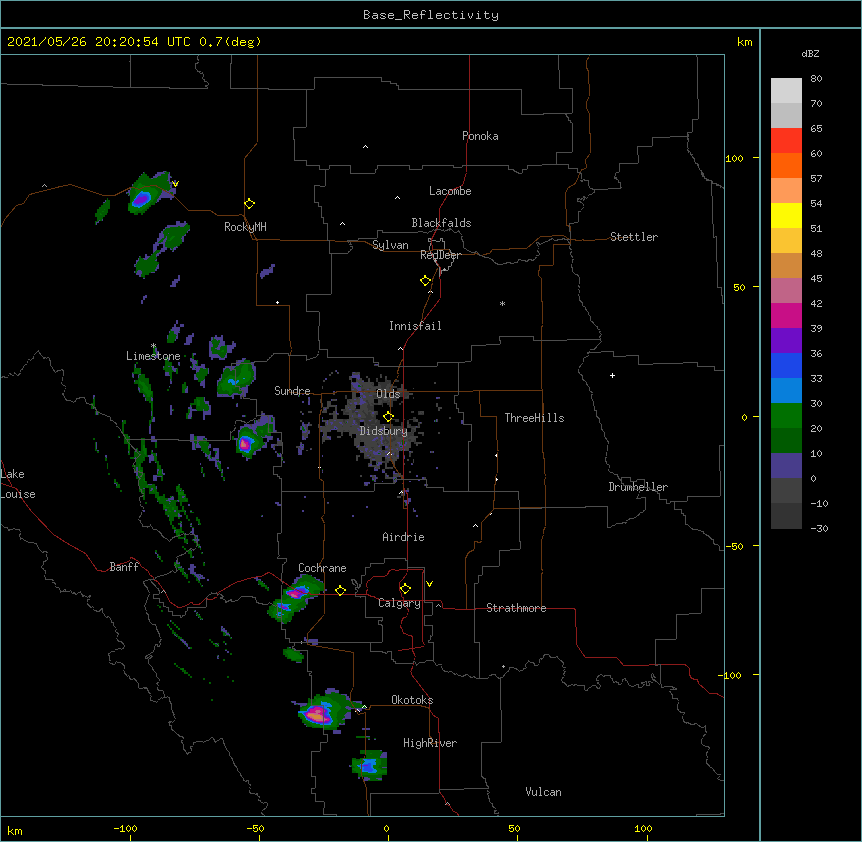Click the Blackfalds city label

(441, 223)
